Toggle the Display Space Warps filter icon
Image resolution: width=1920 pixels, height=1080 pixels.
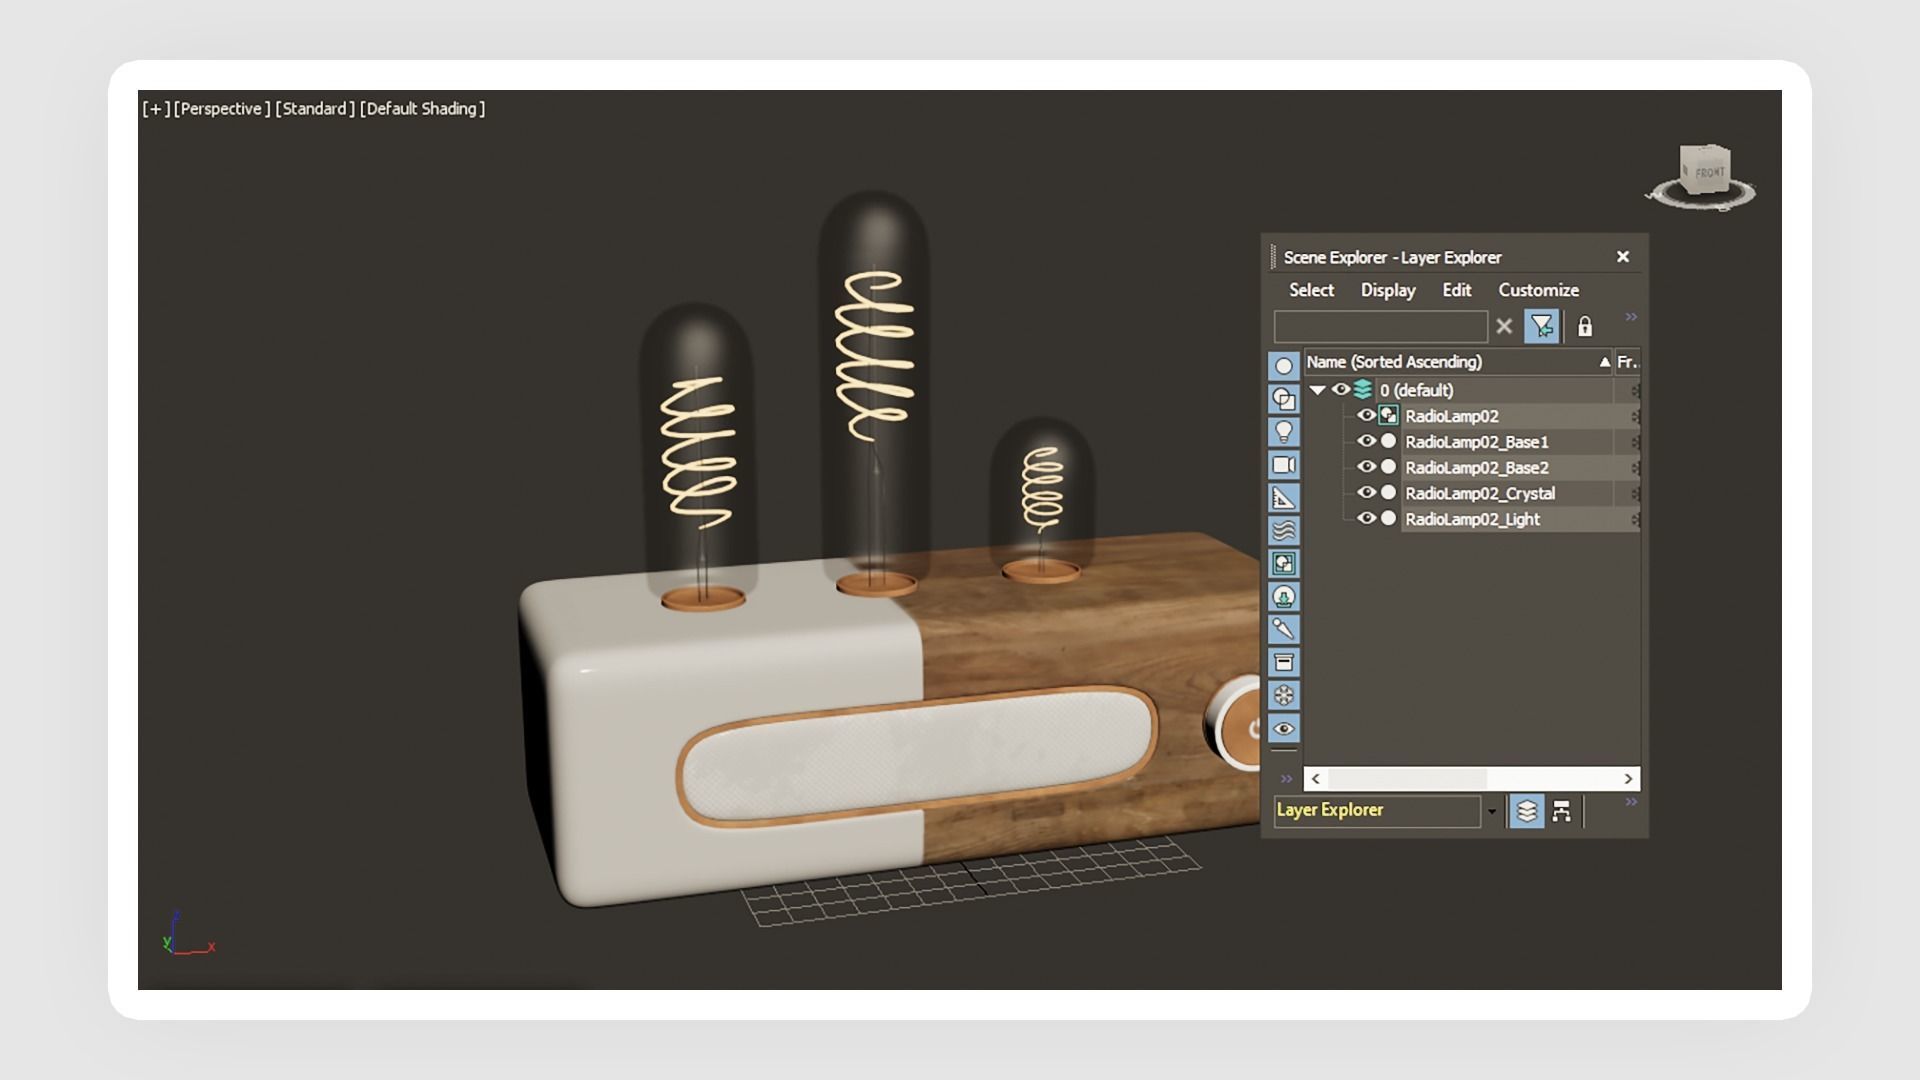coord(1284,531)
